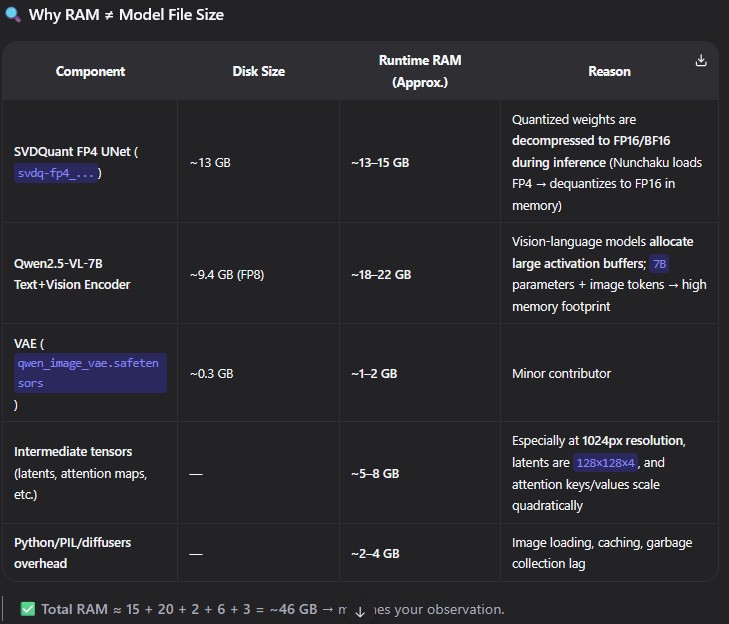Select the Runtime RAM (Approx.) column header

[x=419, y=72]
